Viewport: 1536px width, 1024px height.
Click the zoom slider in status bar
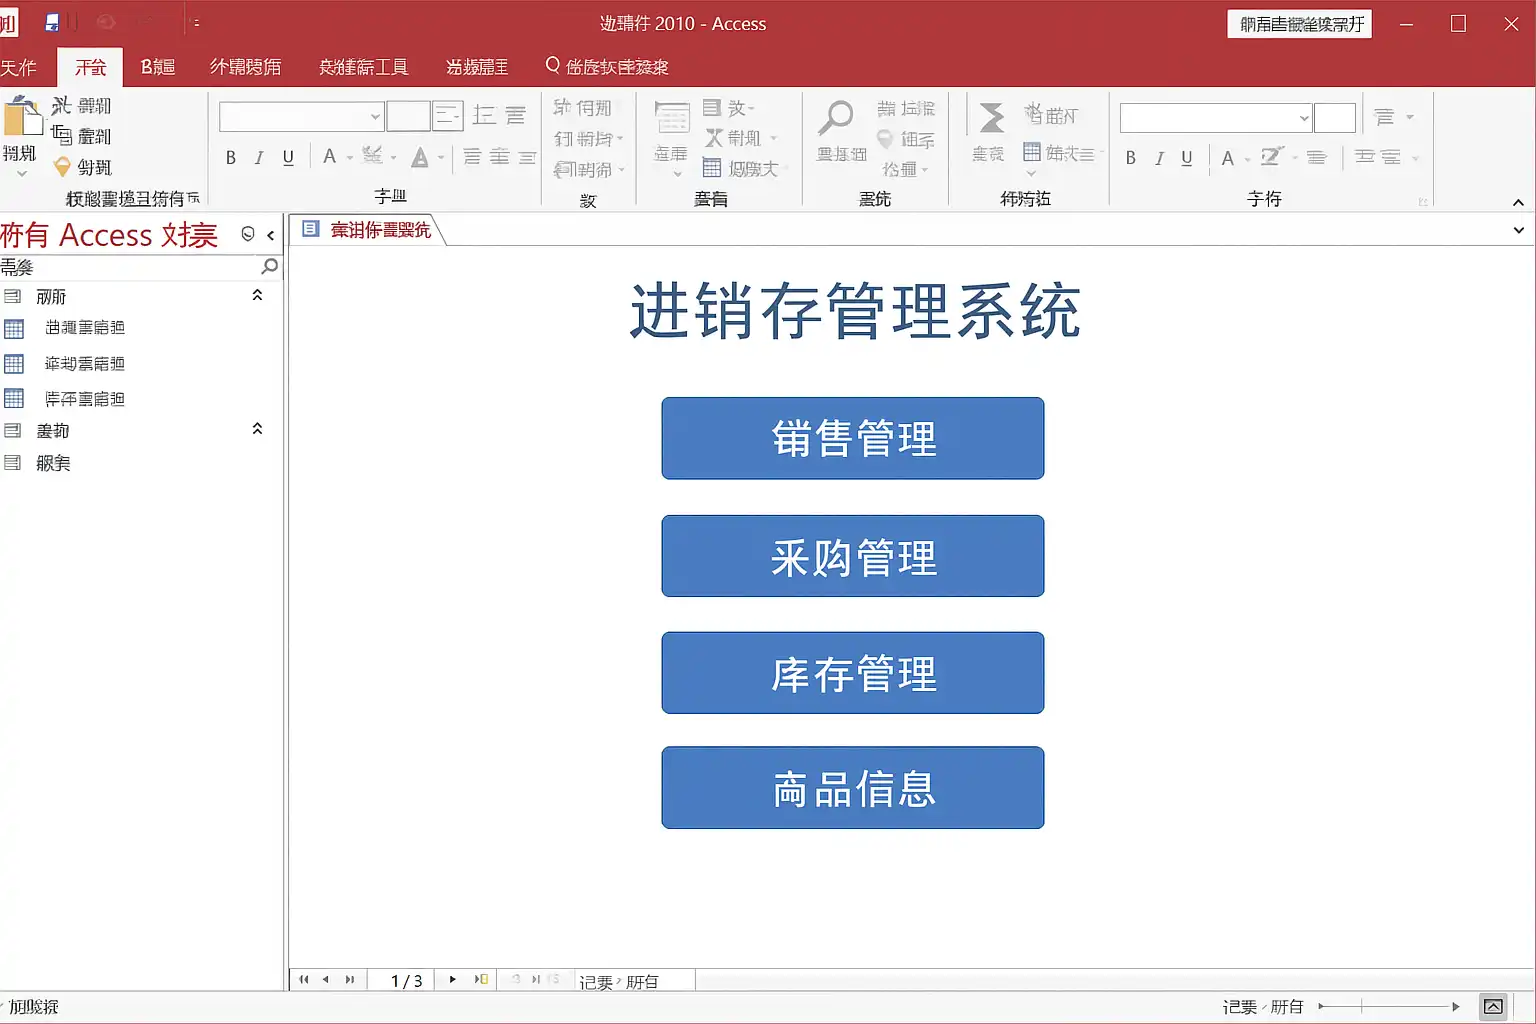tap(1388, 1007)
